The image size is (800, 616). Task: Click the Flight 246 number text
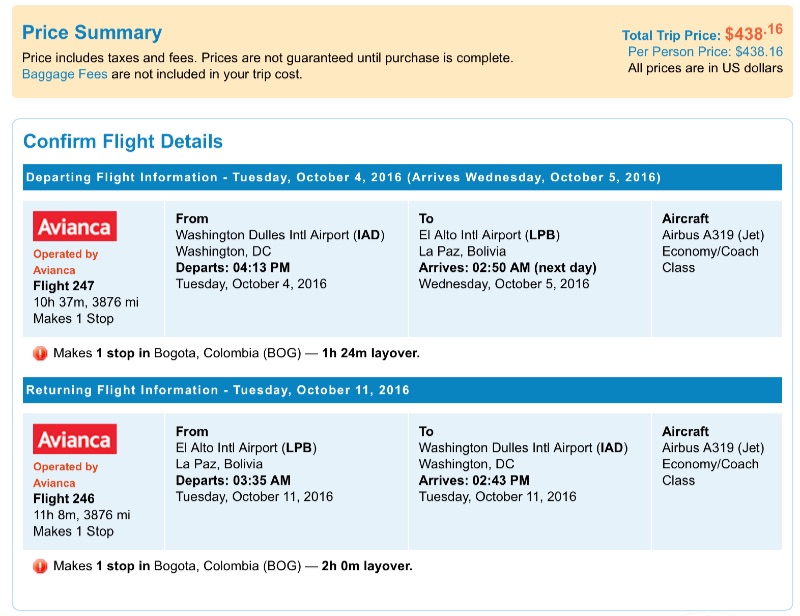(x=65, y=499)
